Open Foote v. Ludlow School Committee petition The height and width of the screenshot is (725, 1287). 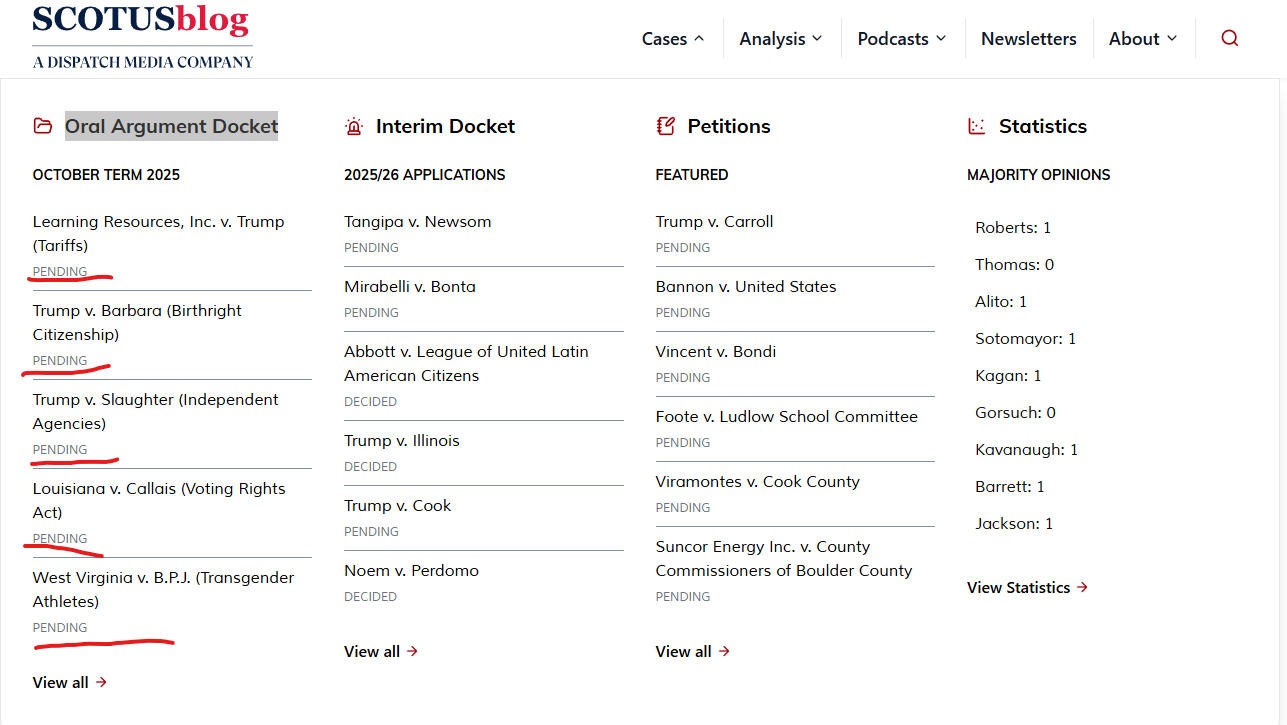787,416
